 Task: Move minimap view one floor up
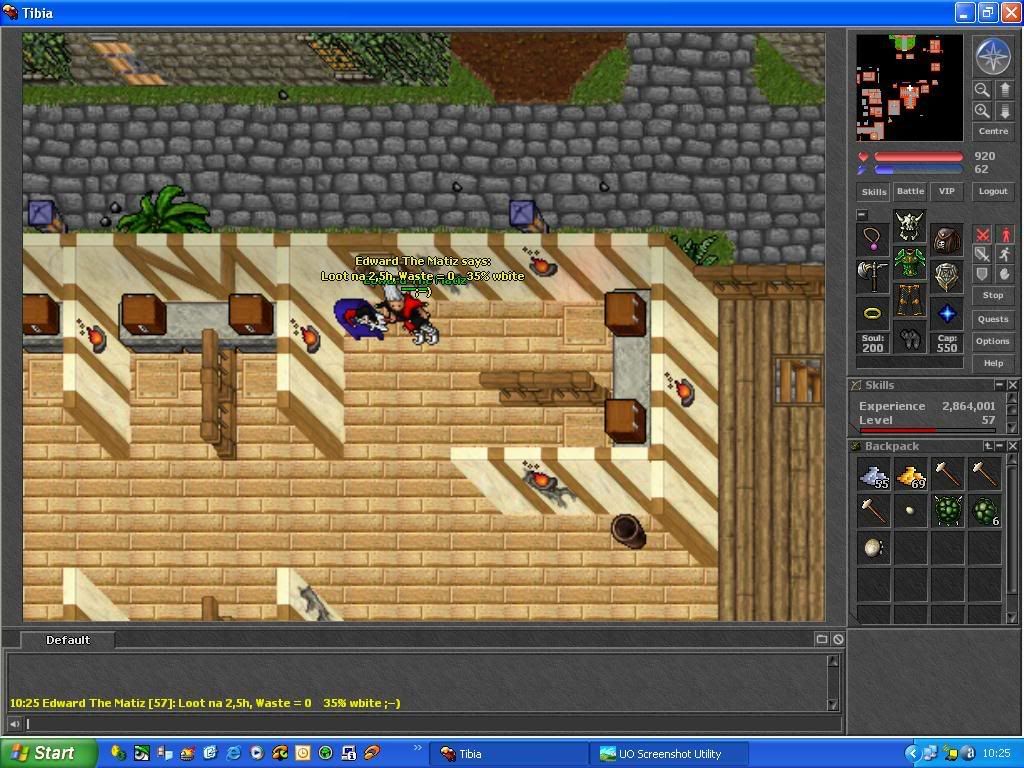(x=1004, y=89)
